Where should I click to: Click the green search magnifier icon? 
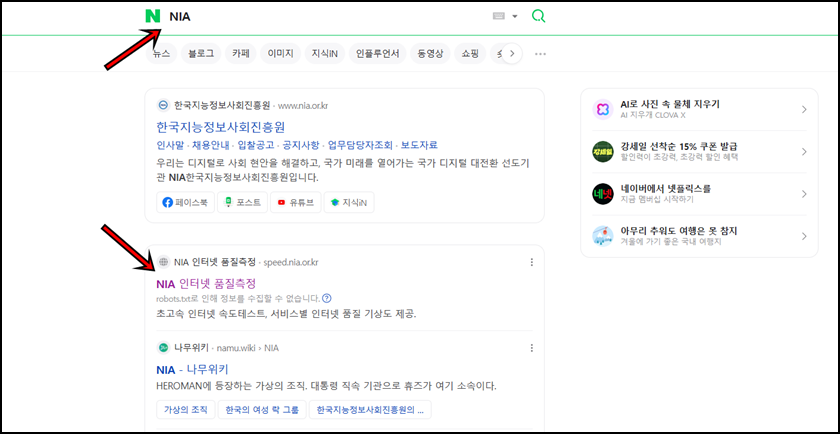point(538,17)
